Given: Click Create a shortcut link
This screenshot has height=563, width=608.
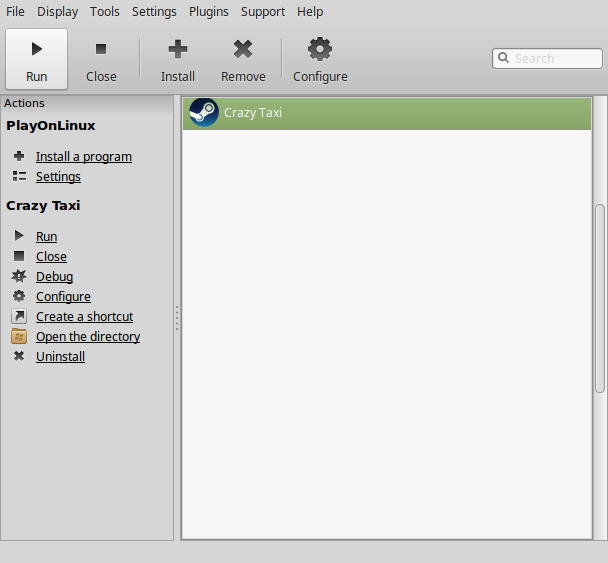Looking at the screenshot, I should point(85,317).
